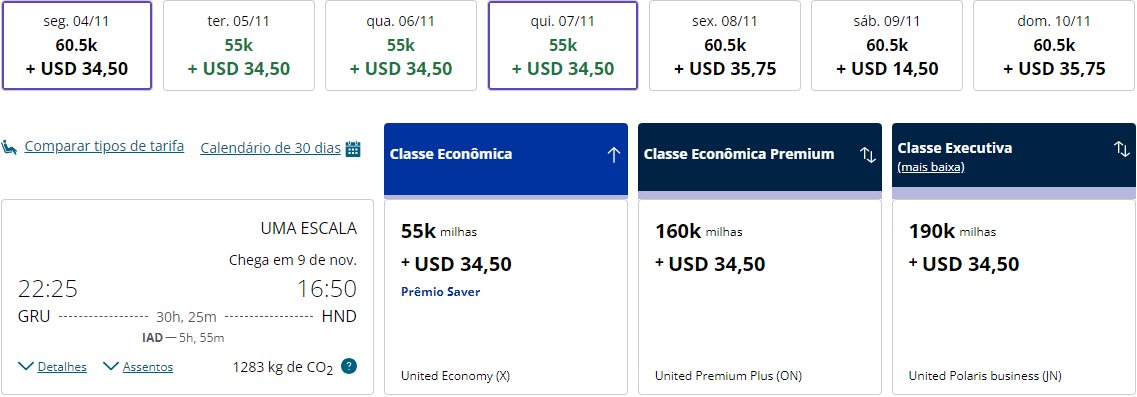1137x397 pixels.
Task: Click the mais baixa link
Action: point(931,167)
